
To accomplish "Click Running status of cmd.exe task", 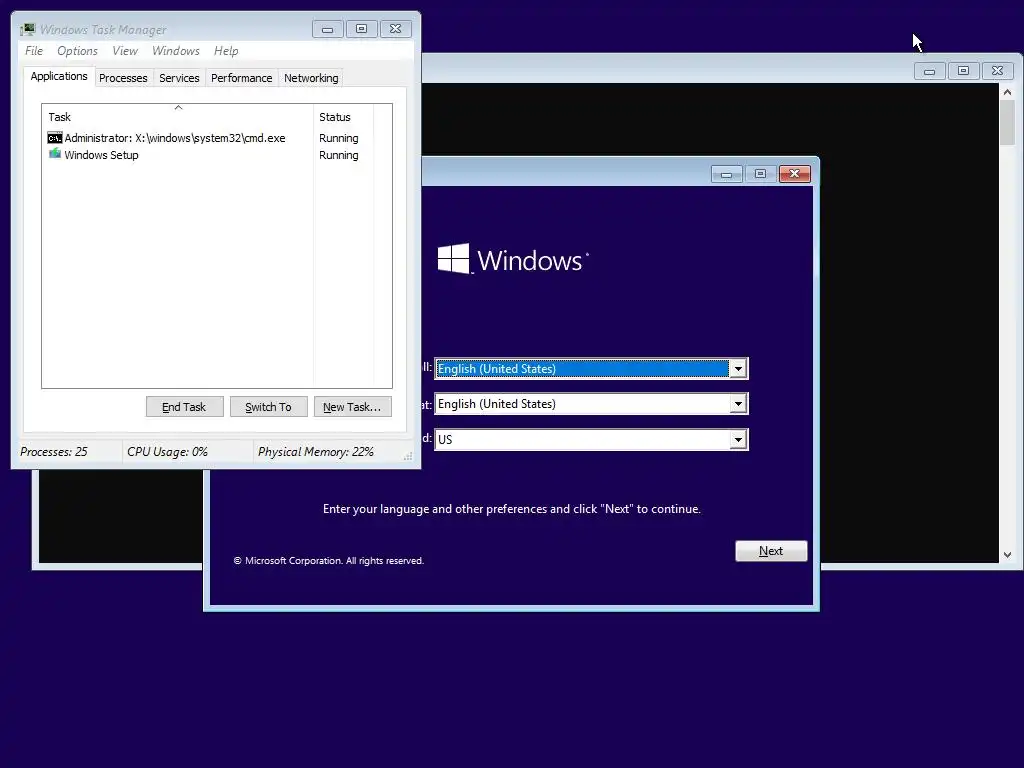I will (338, 138).
